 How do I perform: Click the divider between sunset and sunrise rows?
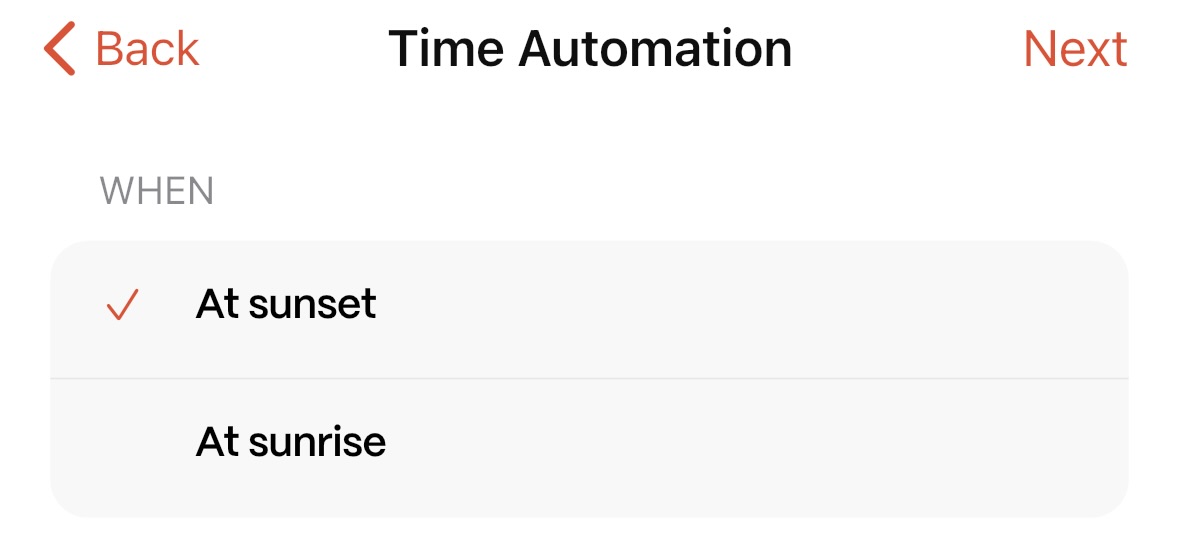point(589,378)
